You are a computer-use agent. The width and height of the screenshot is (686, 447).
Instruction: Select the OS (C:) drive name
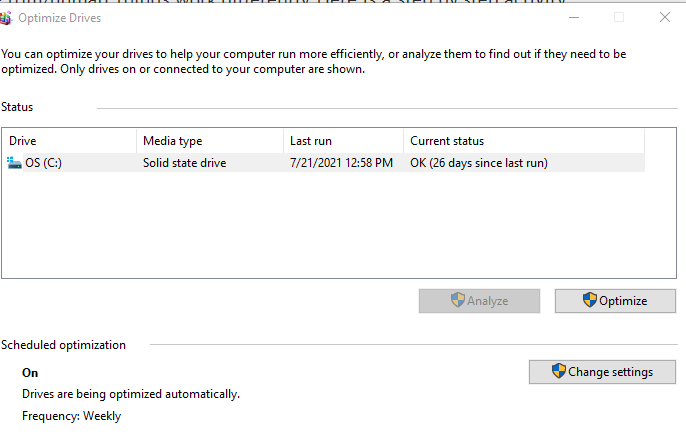click(x=44, y=163)
